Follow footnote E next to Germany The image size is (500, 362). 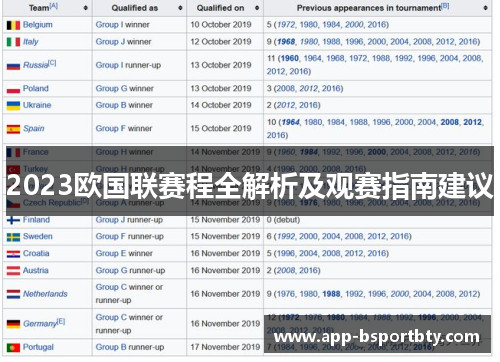tap(61, 321)
